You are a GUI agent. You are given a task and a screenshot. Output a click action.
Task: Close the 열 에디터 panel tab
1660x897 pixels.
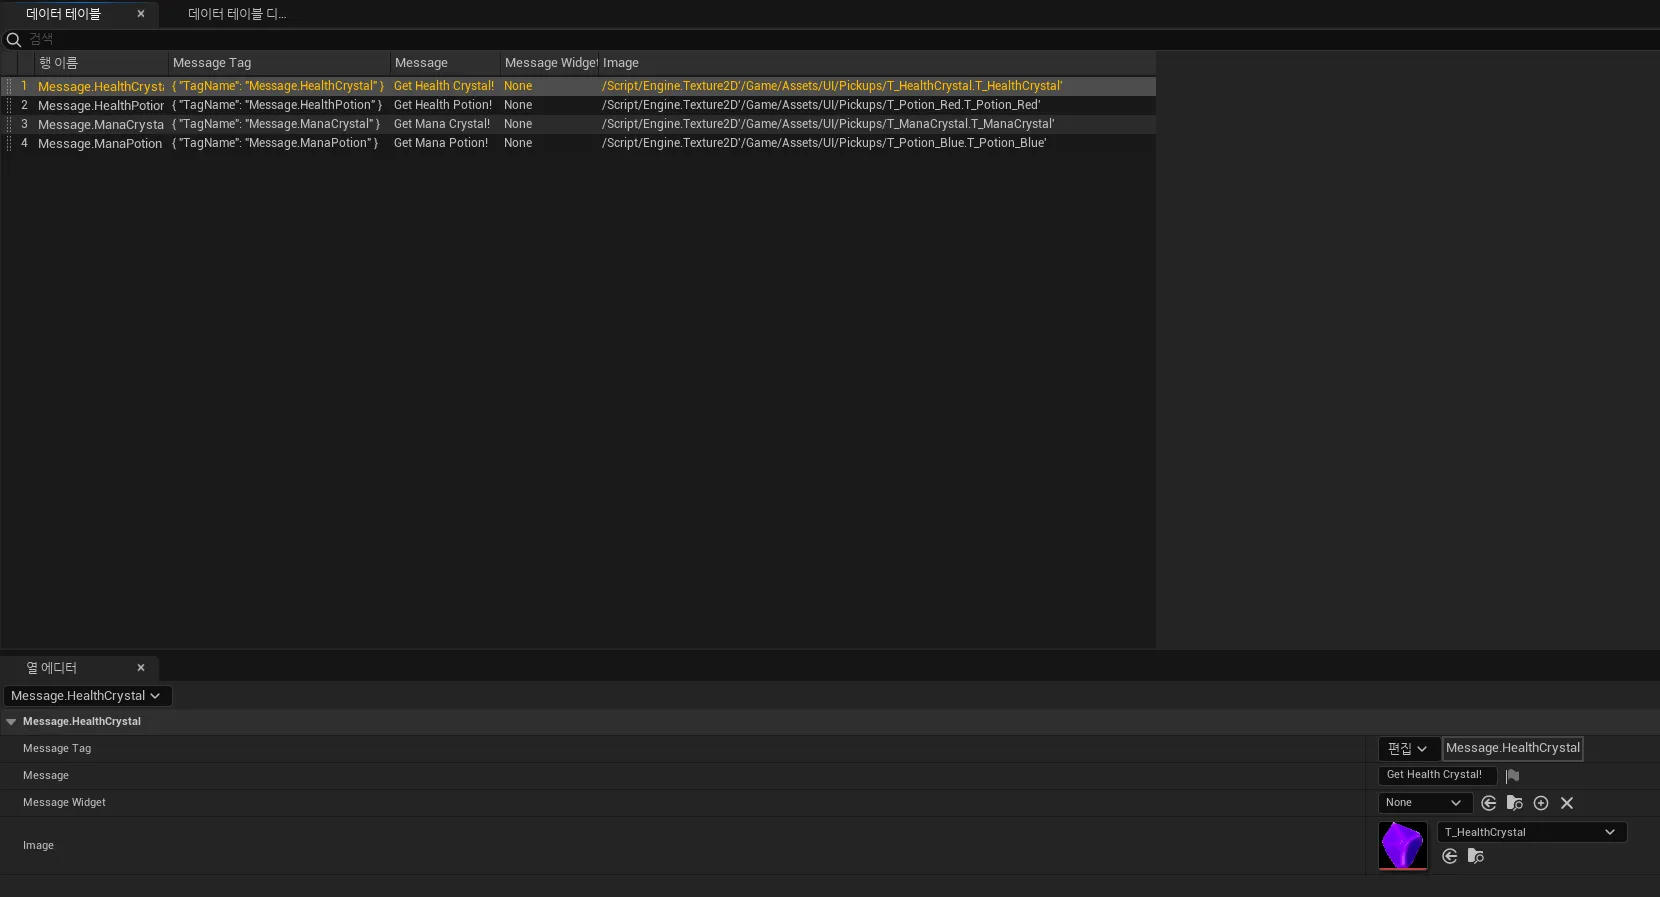(141, 668)
